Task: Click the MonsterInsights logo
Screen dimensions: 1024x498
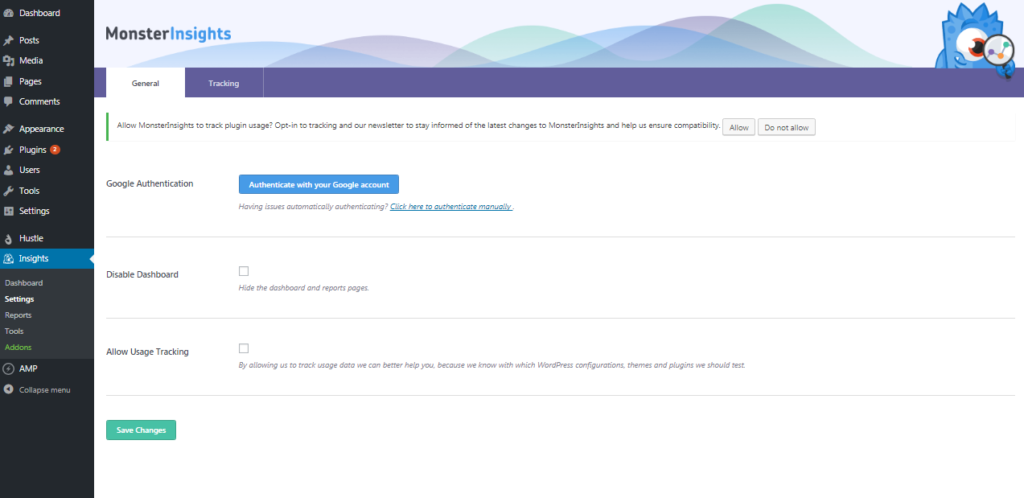Action: point(168,33)
